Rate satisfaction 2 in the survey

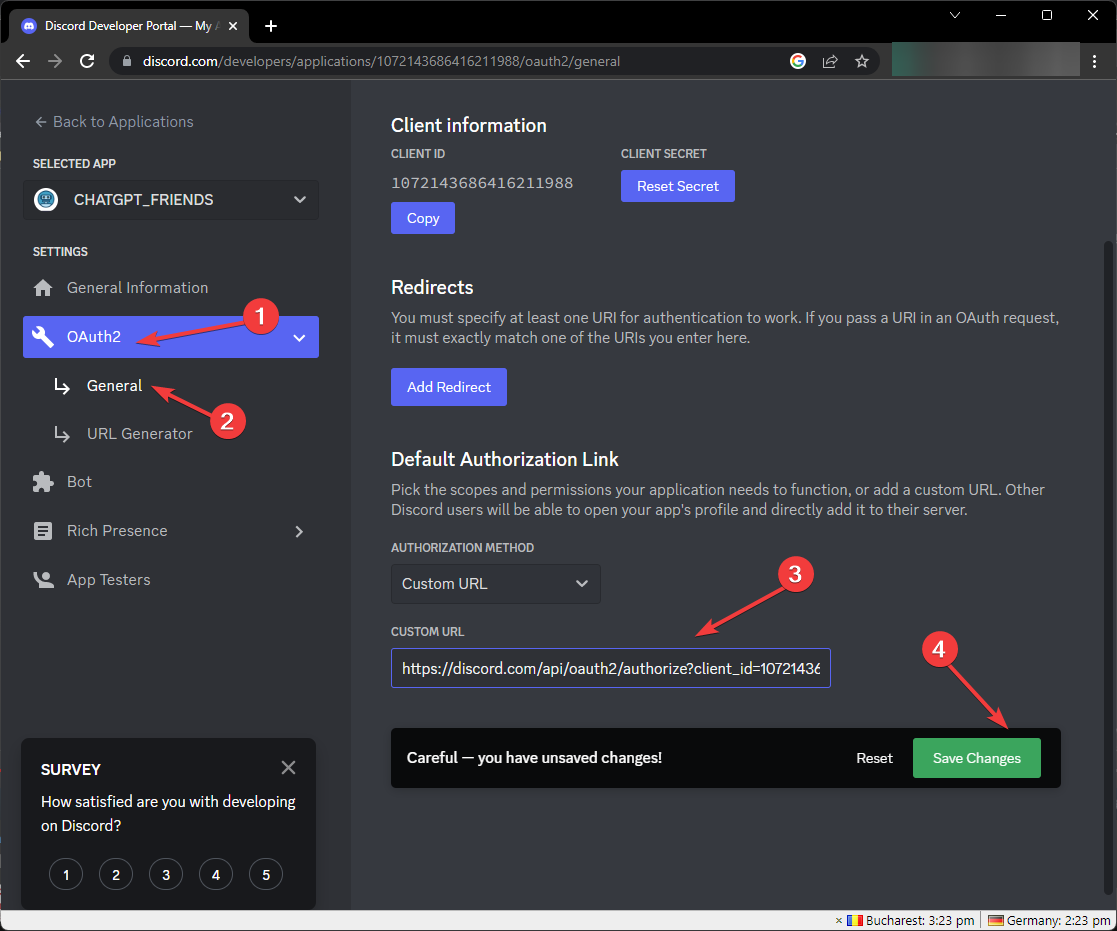pyautogui.click(x=116, y=875)
